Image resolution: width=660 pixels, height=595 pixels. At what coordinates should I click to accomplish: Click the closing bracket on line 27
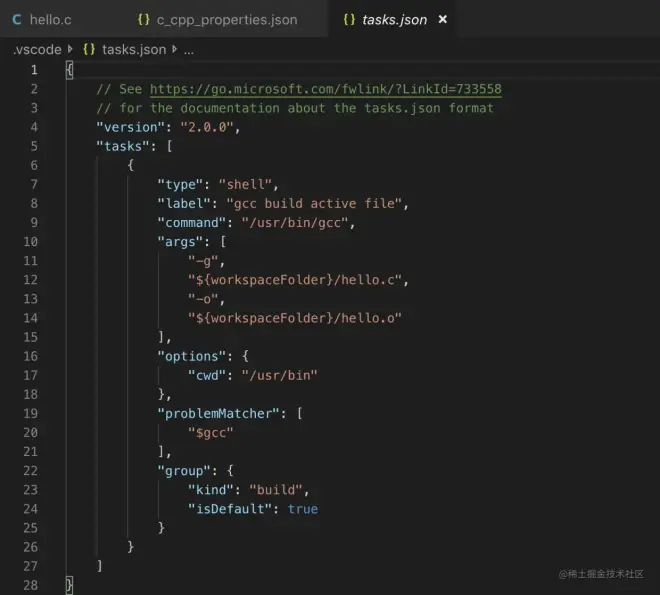[x=100, y=566]
